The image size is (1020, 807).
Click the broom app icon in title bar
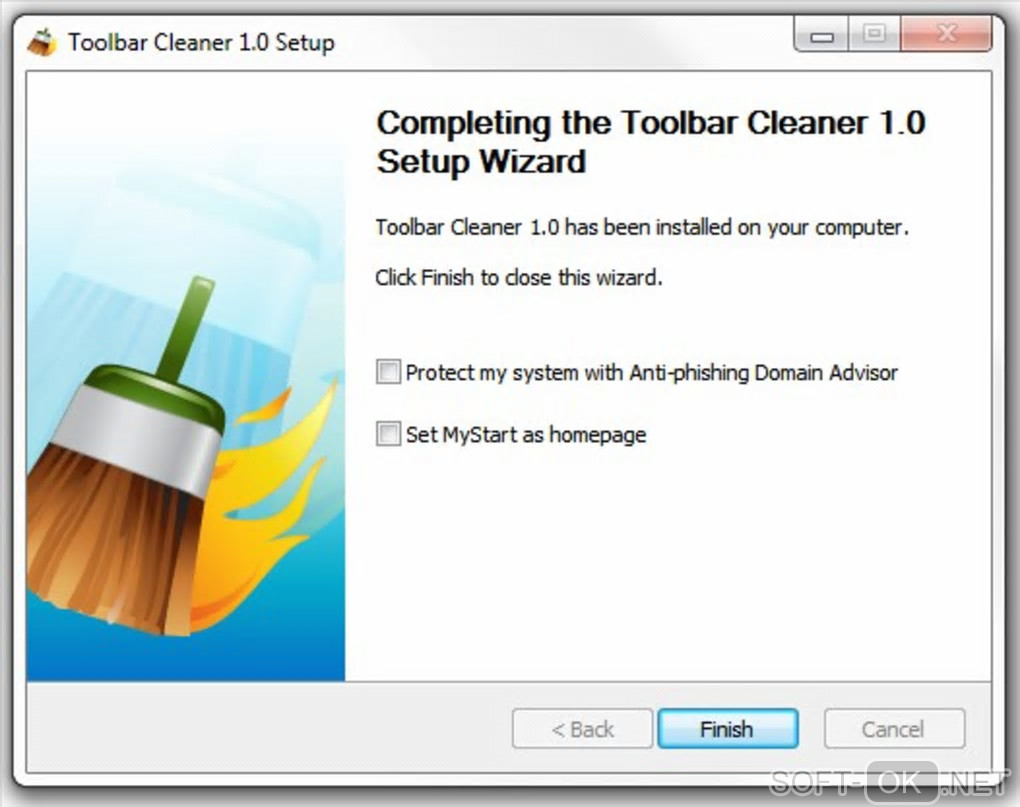click(41, 42)
